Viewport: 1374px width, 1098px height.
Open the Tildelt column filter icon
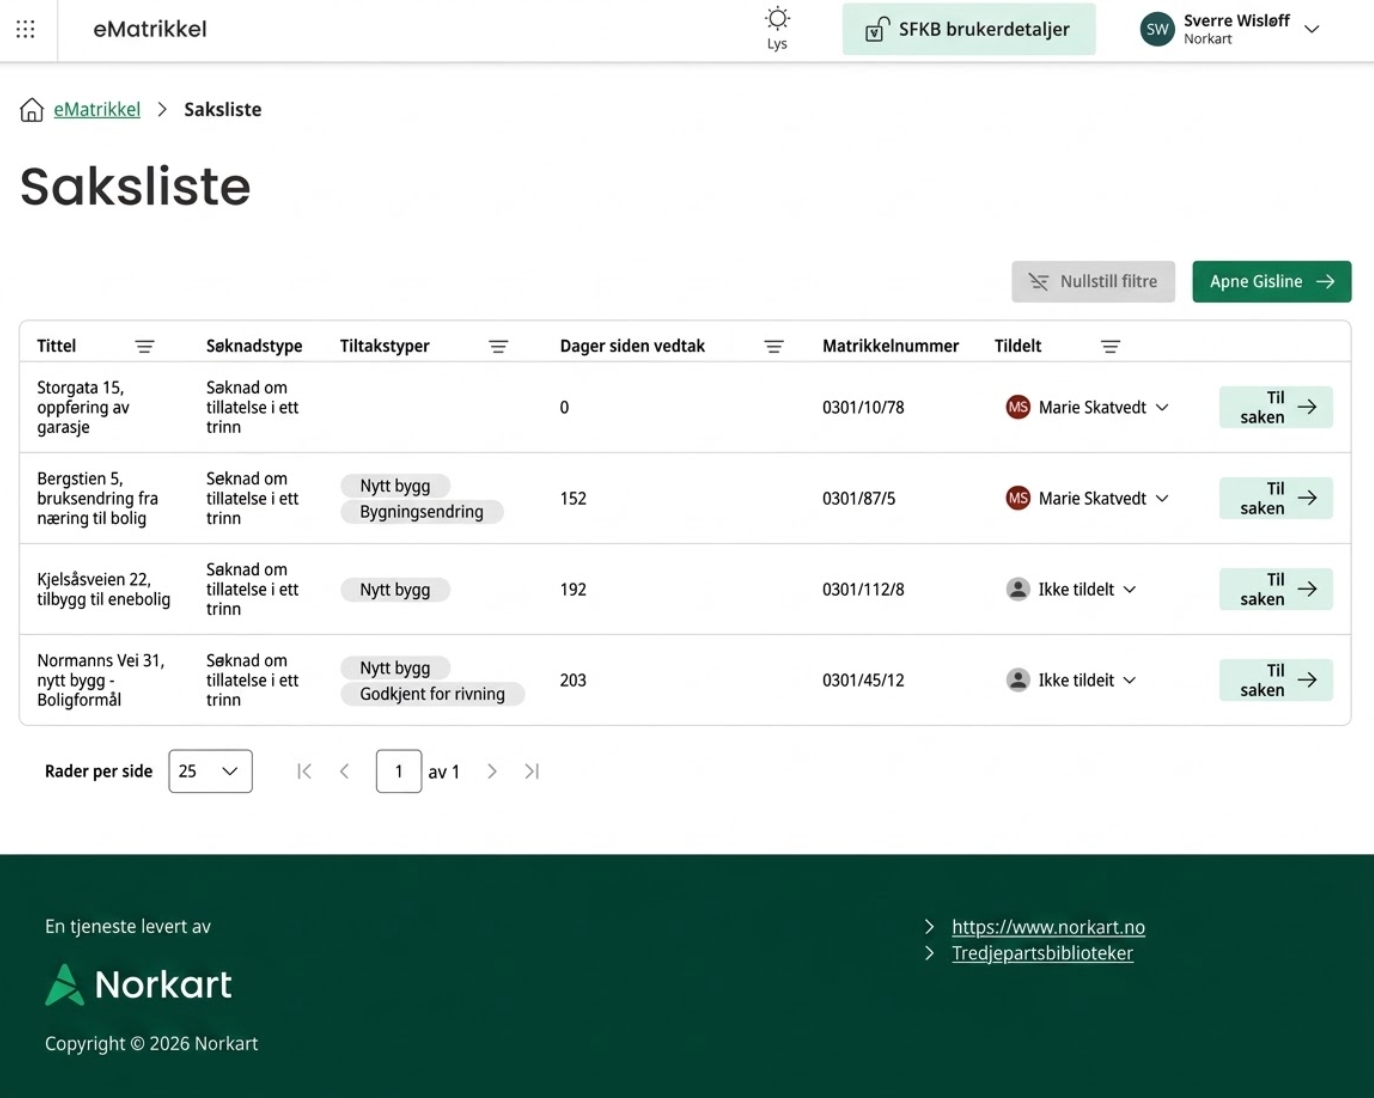tap(1110, 346)
